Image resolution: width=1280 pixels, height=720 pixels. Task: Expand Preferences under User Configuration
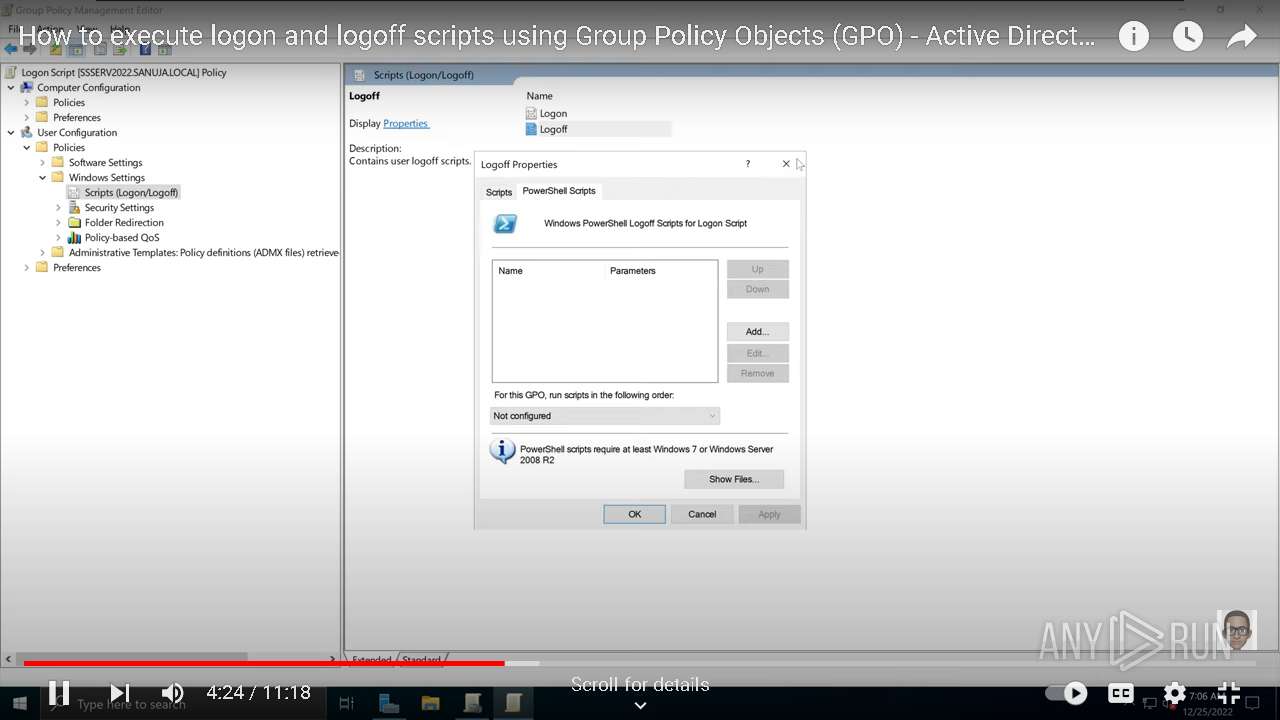click(x=27, y=267)
